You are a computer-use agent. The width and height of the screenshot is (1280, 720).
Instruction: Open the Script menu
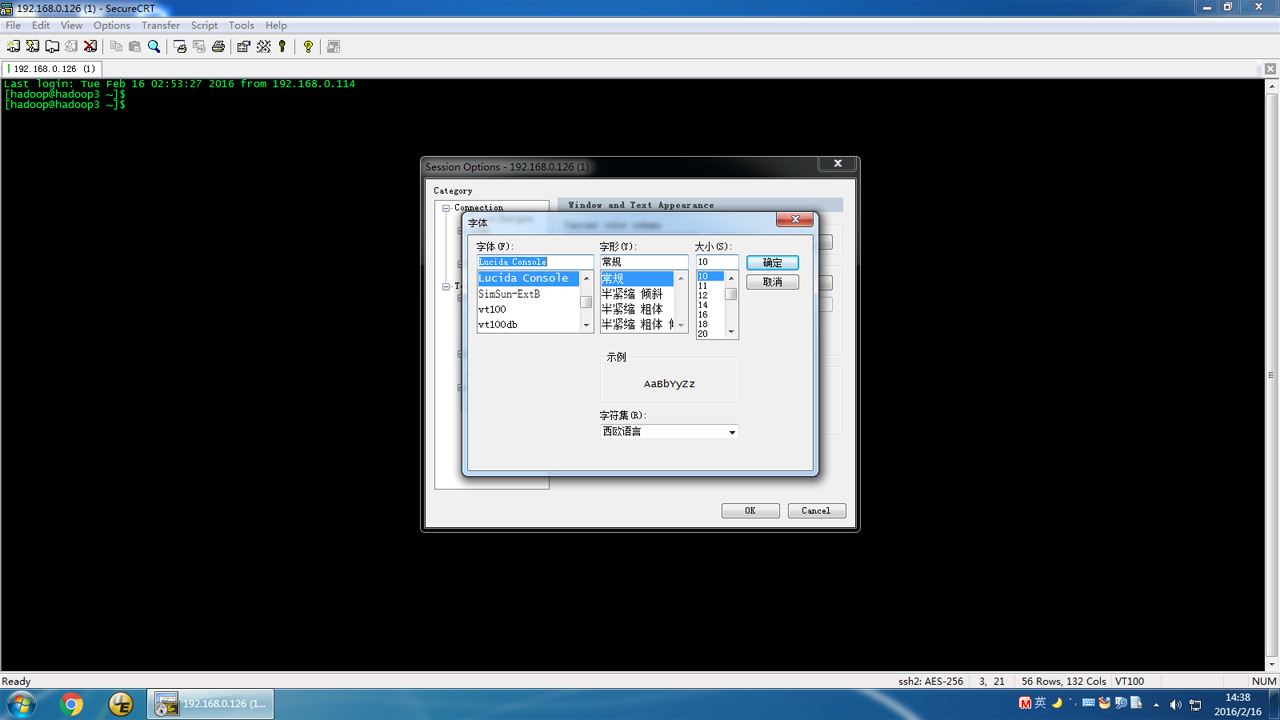coord(205,25)
